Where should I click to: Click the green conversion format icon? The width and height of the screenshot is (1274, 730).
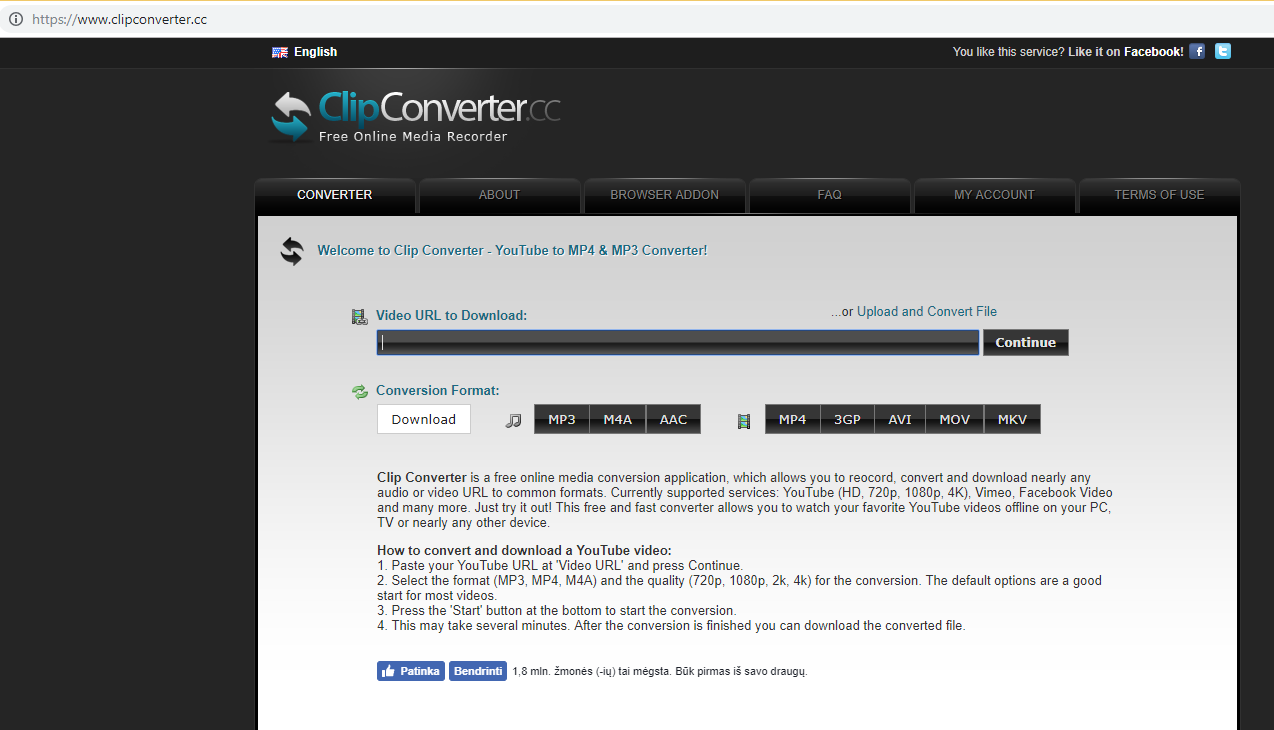pos(360,392)
